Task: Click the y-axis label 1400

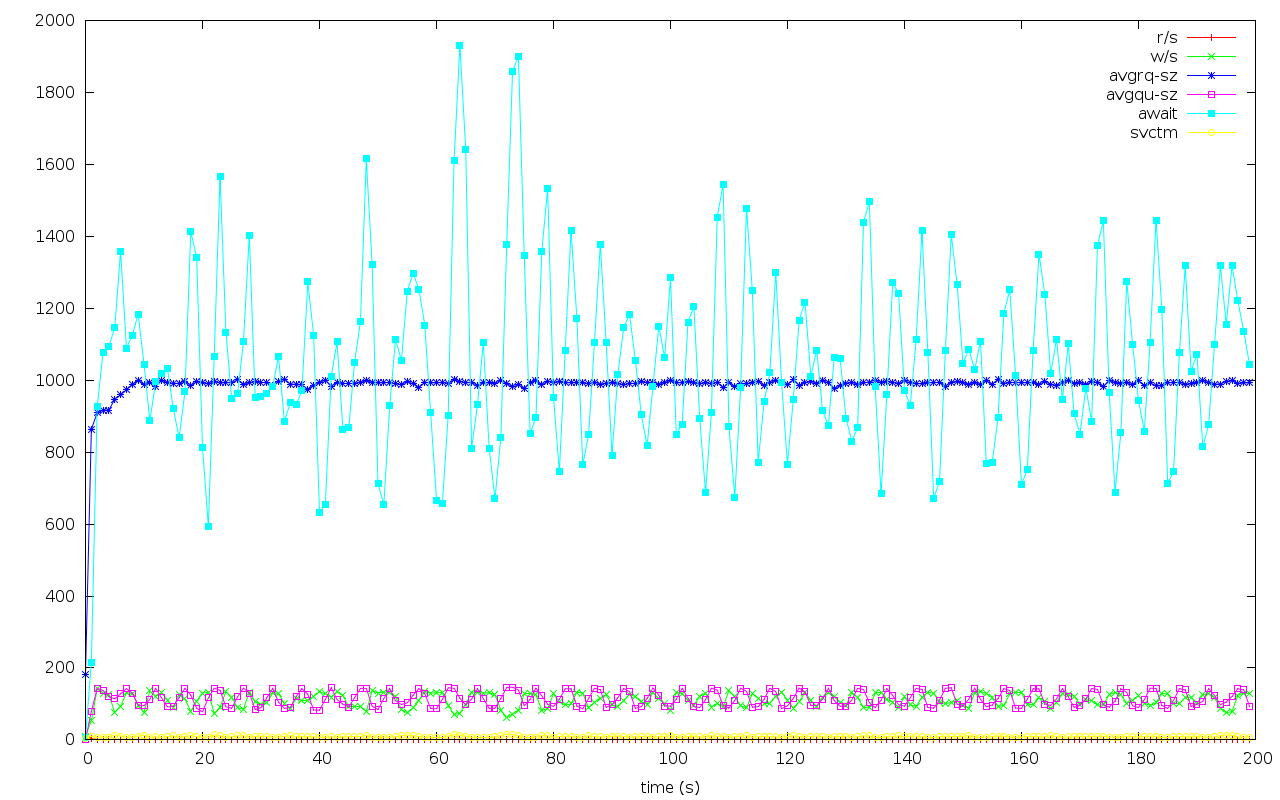Action: click(x=54, y=236)
